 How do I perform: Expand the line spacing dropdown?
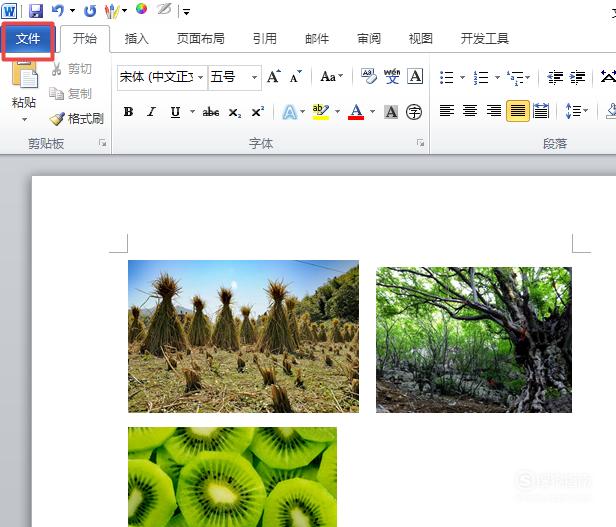coord(586,111)
